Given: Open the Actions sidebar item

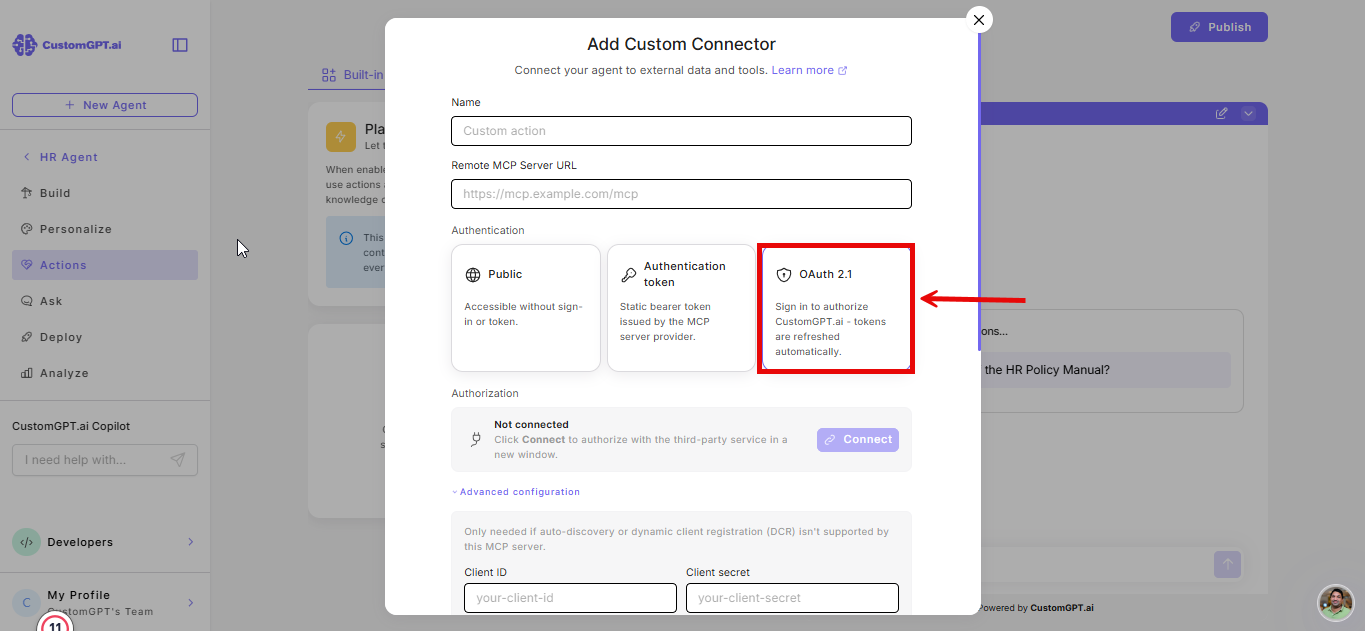Looking at the screenshot, I should tap(105, 265).
